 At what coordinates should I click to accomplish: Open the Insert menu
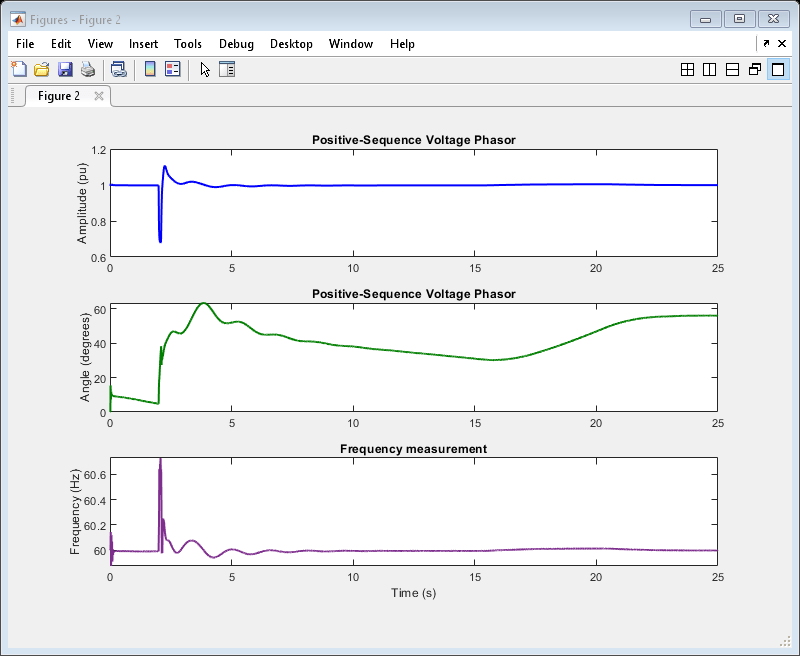(x=143, y=44)
